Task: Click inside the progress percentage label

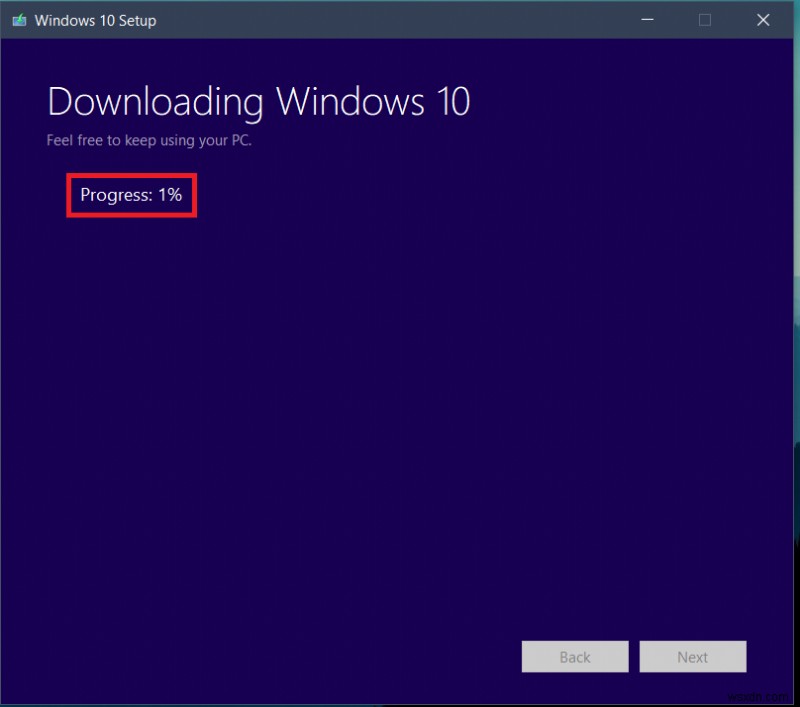Action: 130,195
